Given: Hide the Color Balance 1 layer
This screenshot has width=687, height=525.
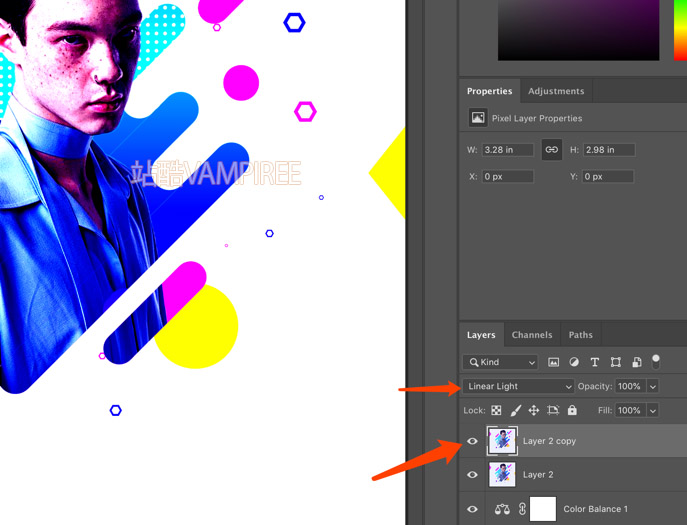Looking at the screenshot, I should coord(472,509).
